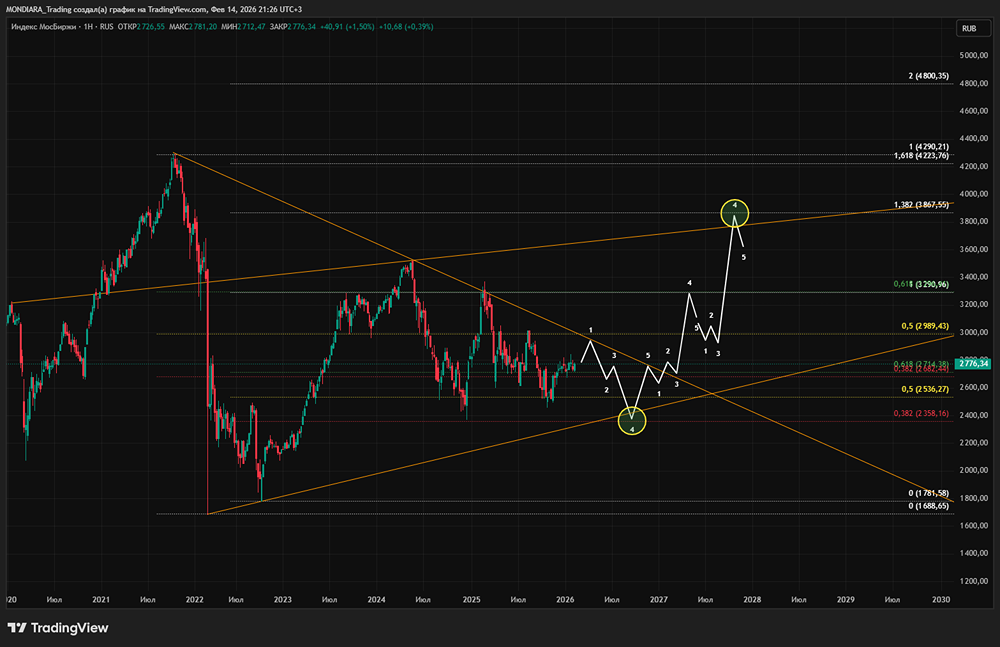Click the Индекс МосБиржи symbol title
1000x647 pixels.
[43, 27]
